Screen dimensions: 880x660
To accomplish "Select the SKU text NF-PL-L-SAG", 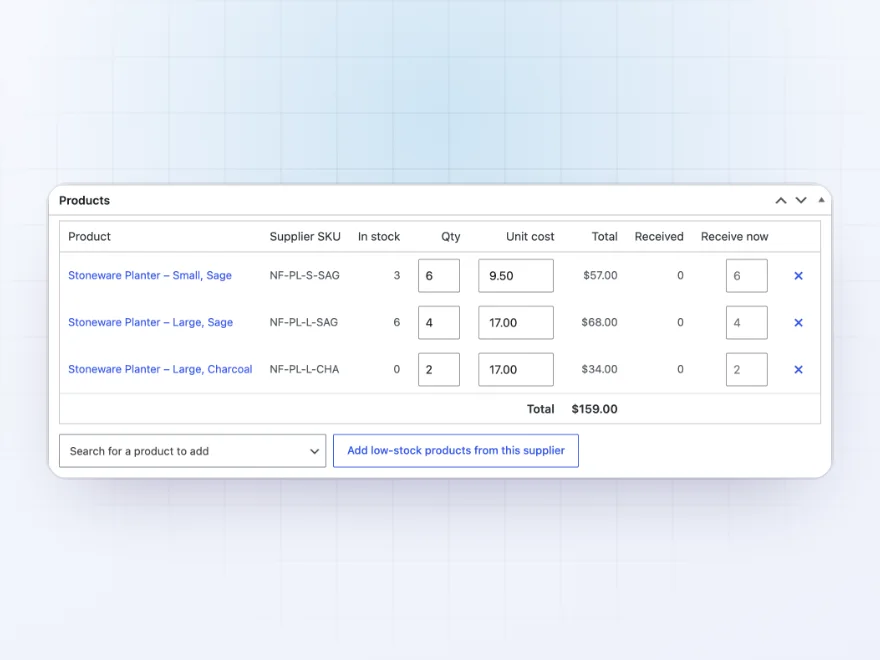I will 304,323.
